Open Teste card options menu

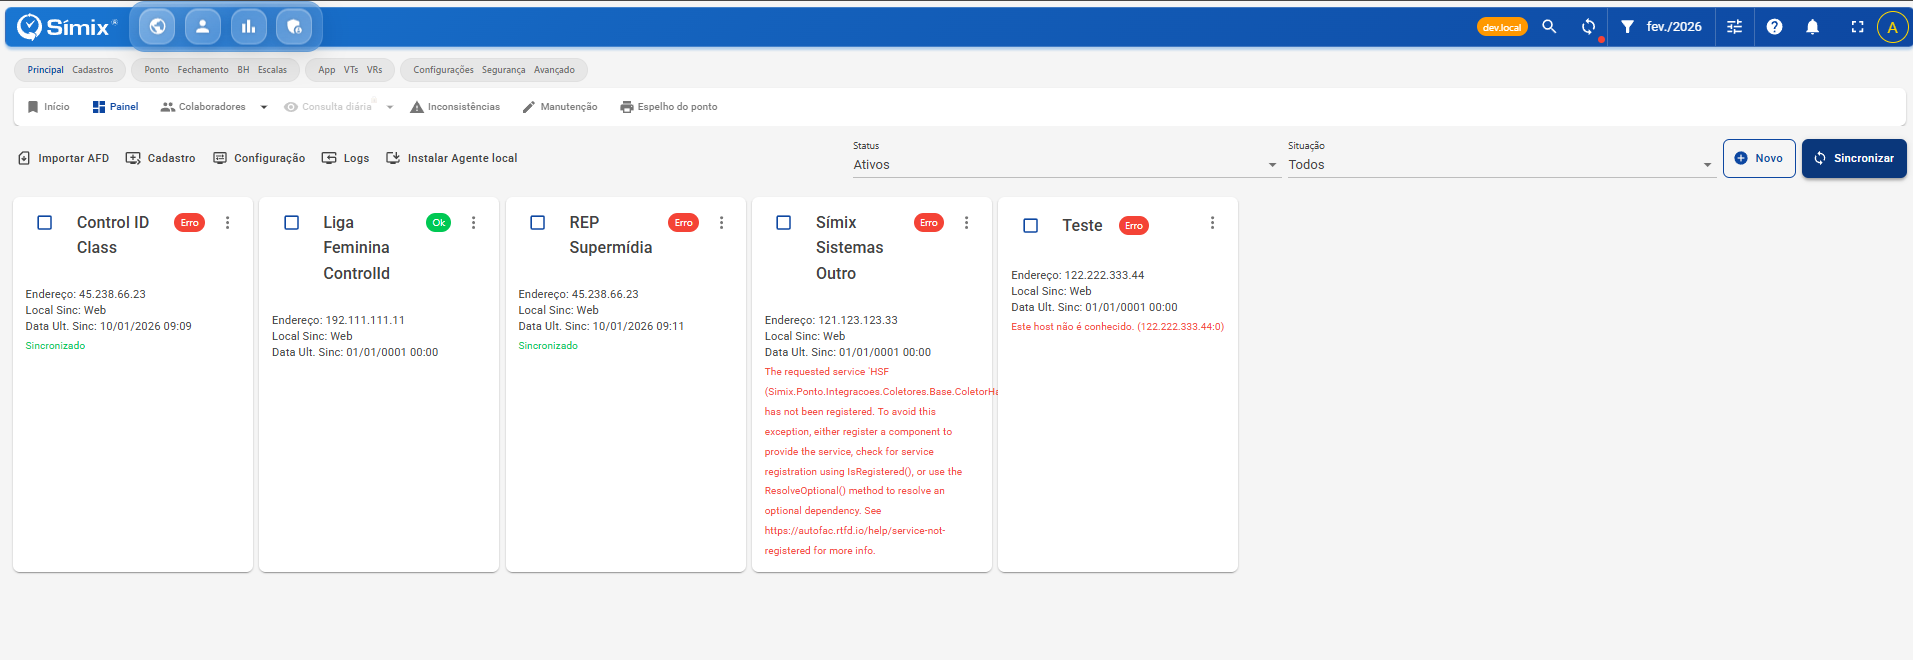tap(1213, 223)
